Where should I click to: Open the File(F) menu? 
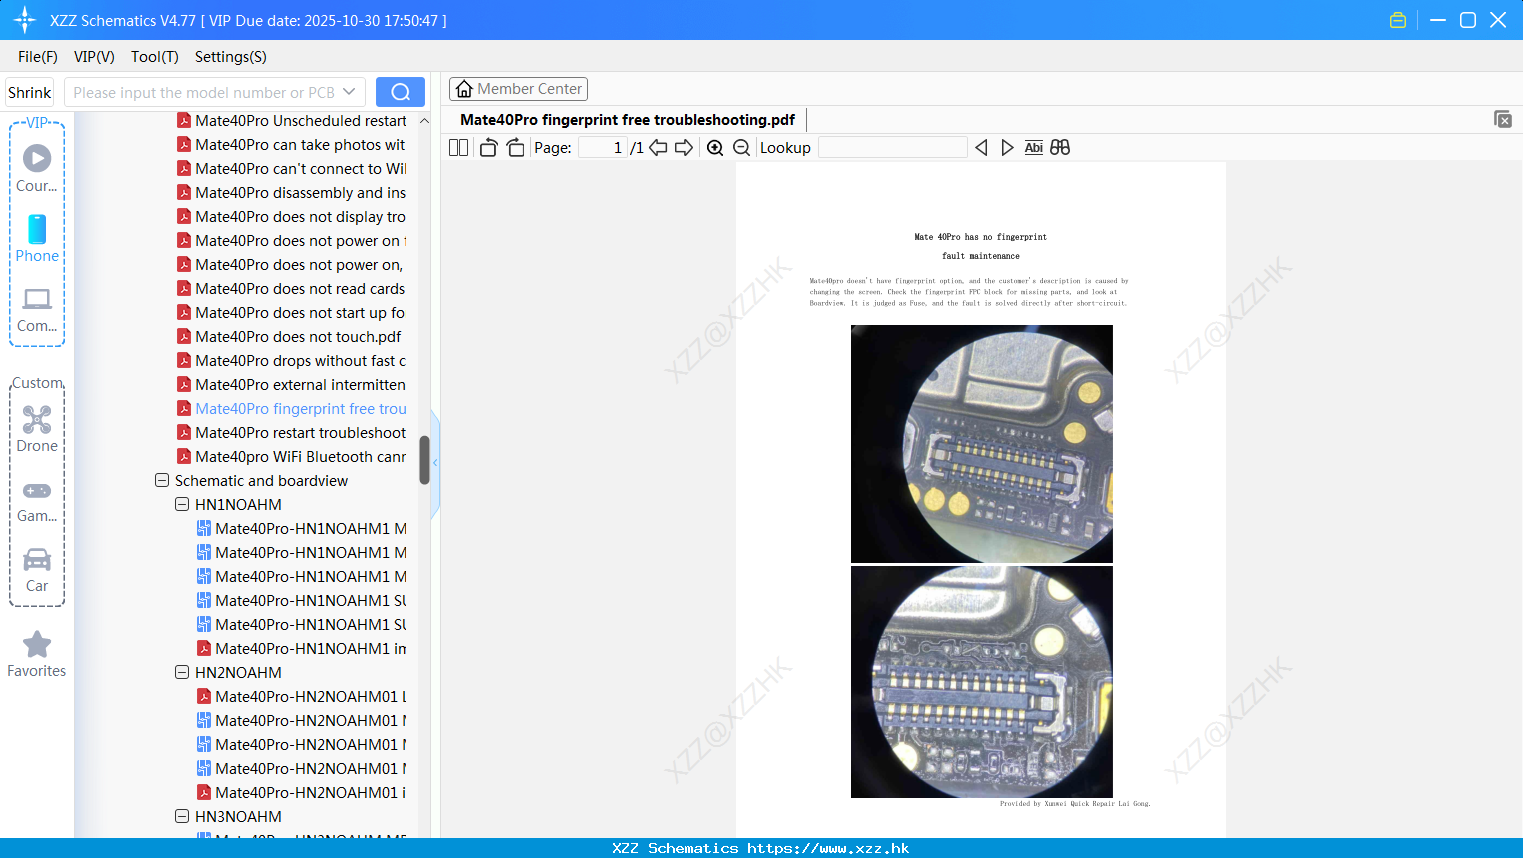coord(38,57)
